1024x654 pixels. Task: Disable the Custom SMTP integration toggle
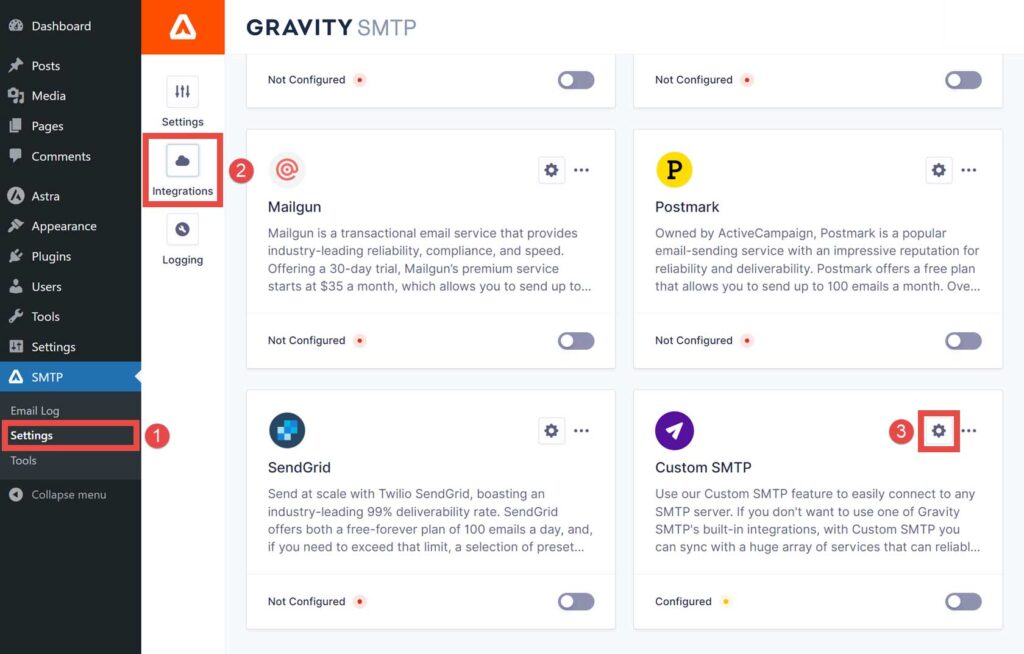[x=962, y=601]
